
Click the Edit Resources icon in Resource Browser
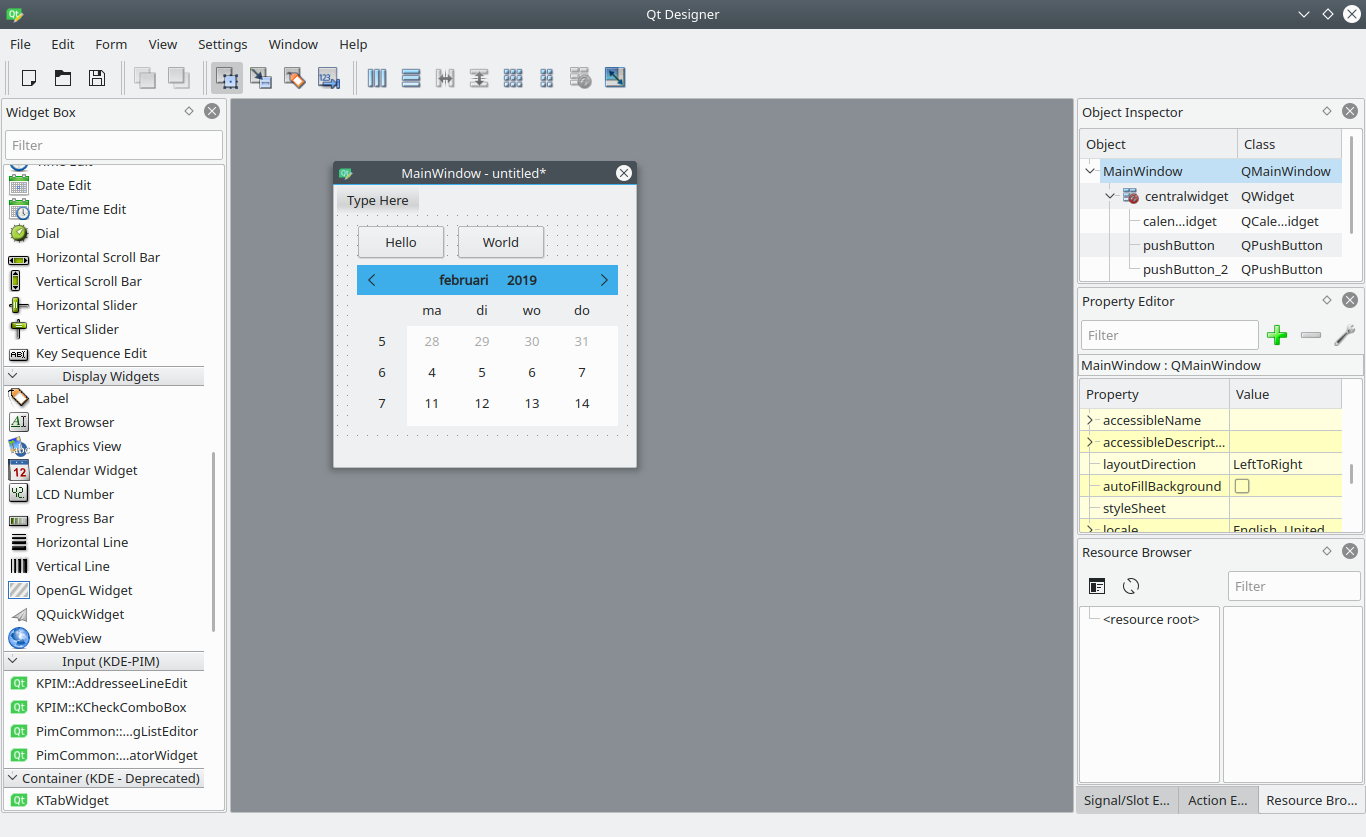[x=1097, y=586]
